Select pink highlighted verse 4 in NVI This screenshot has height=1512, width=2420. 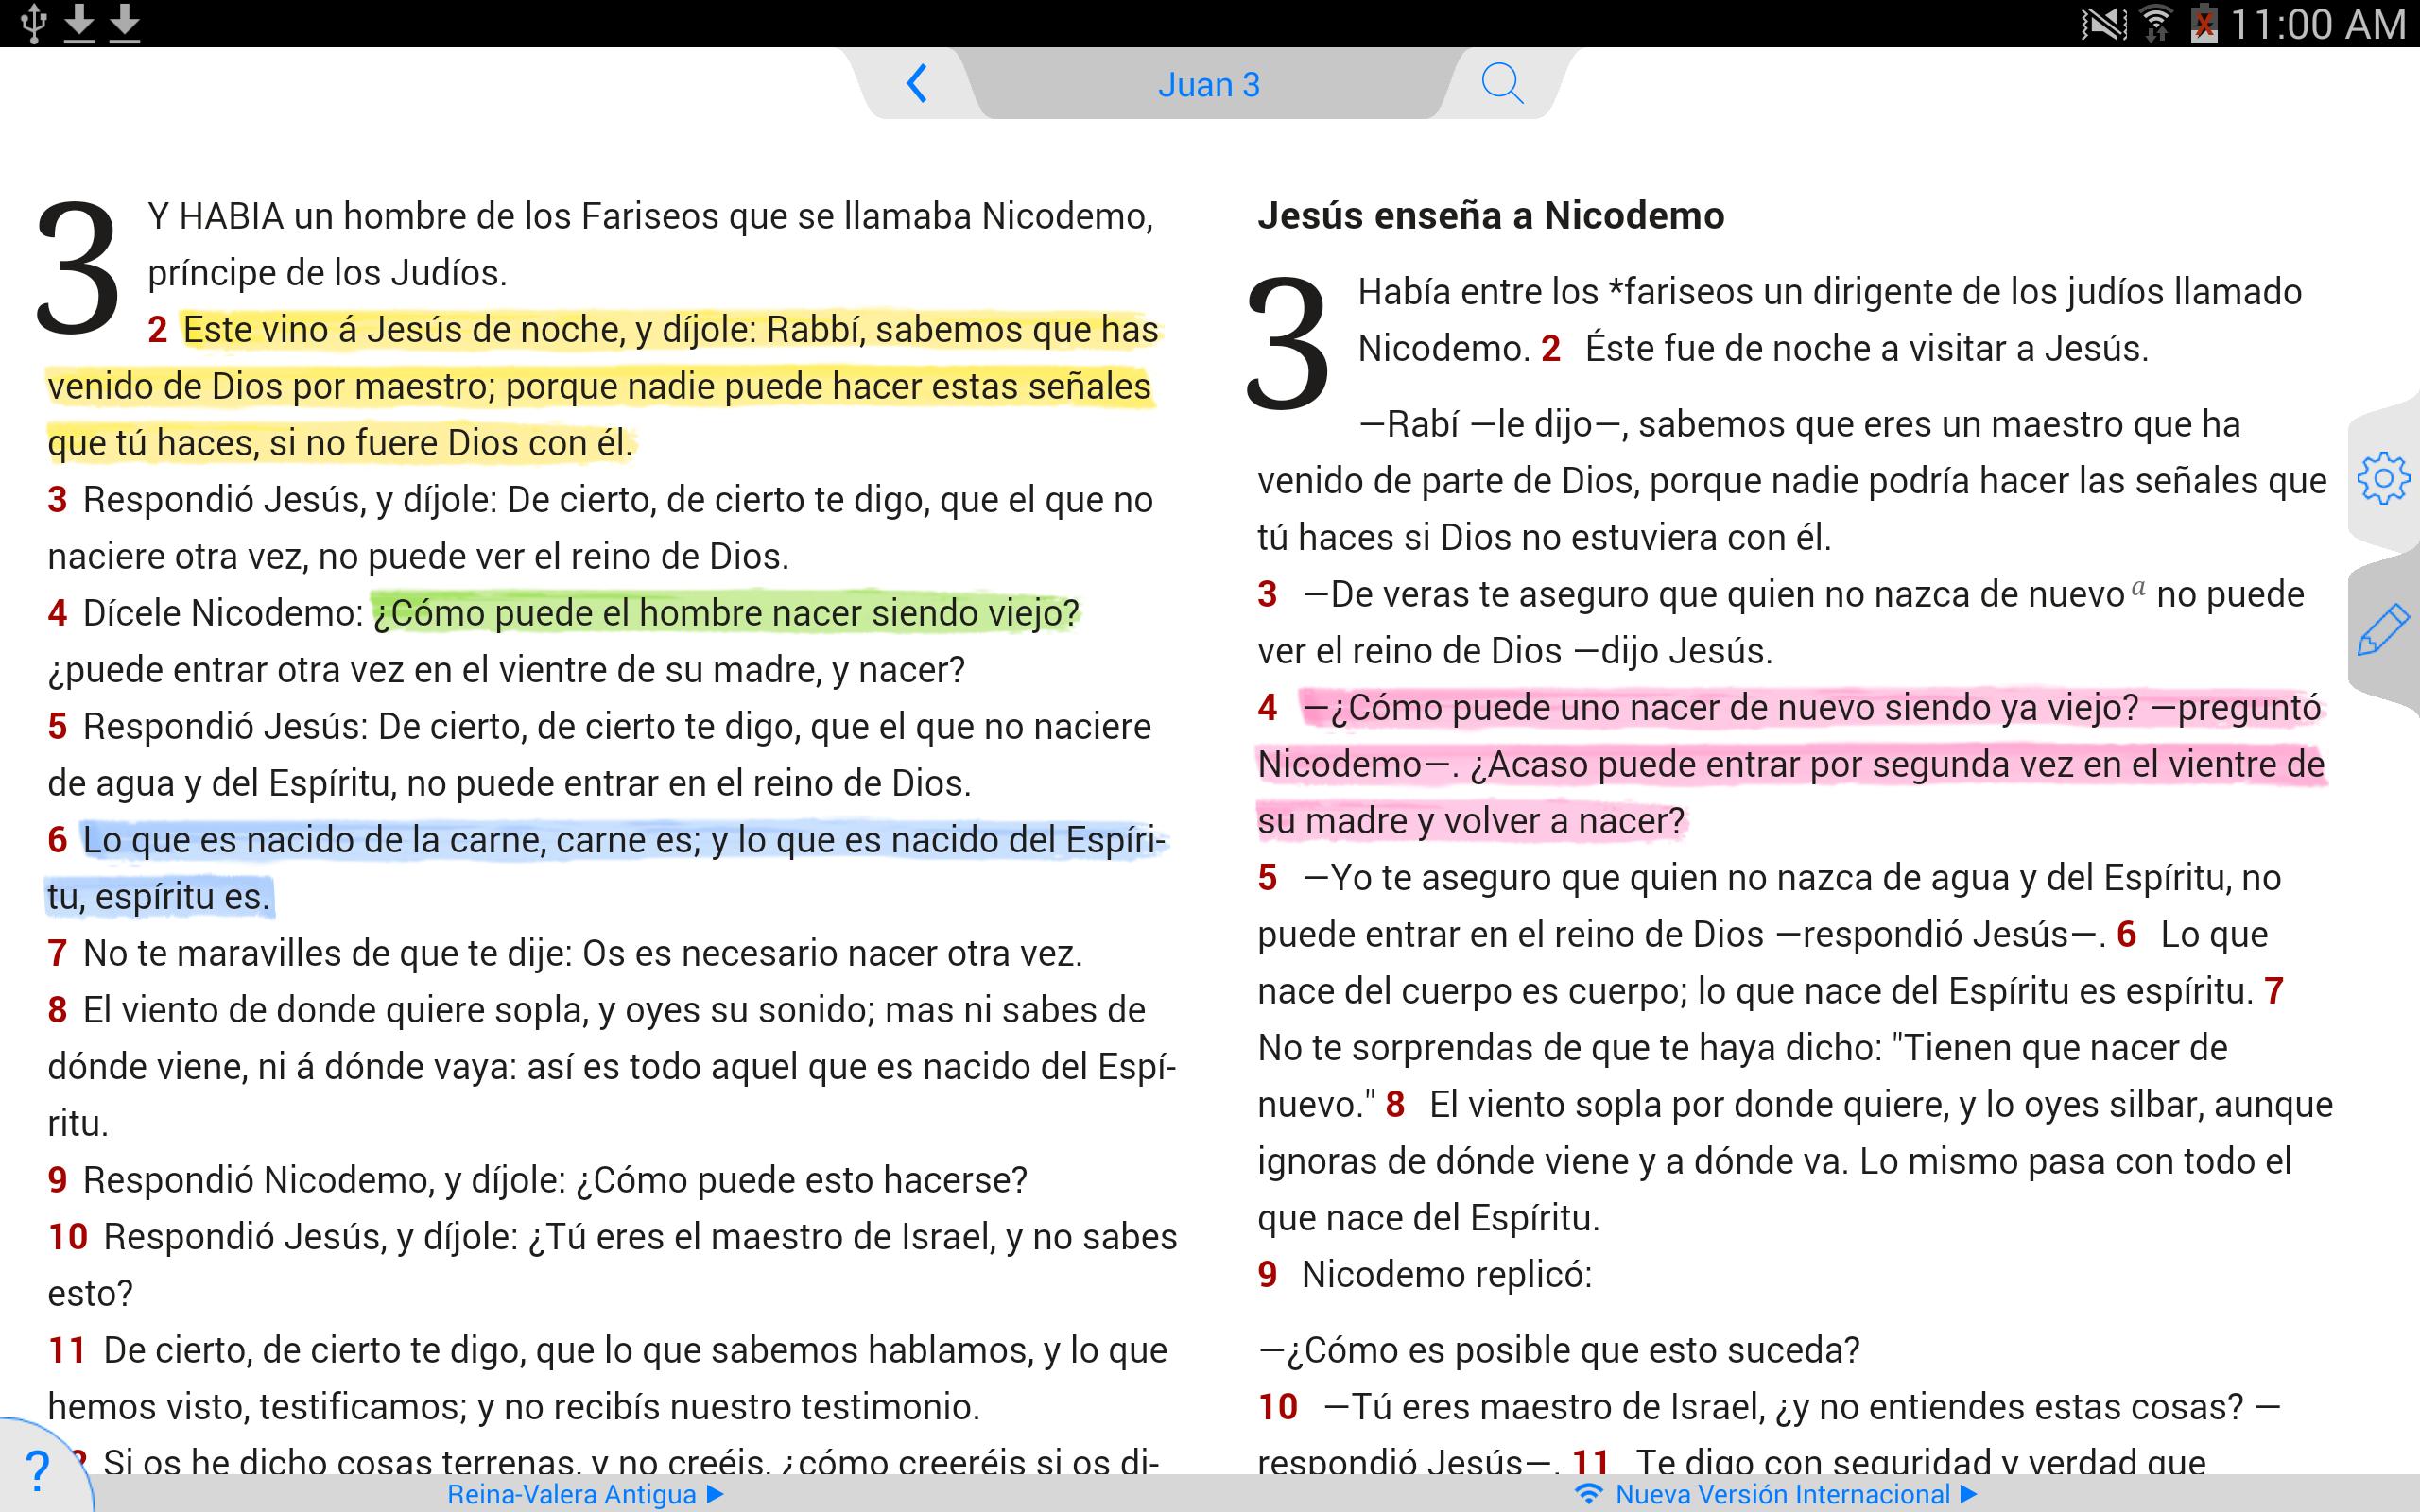point(1792,764)
